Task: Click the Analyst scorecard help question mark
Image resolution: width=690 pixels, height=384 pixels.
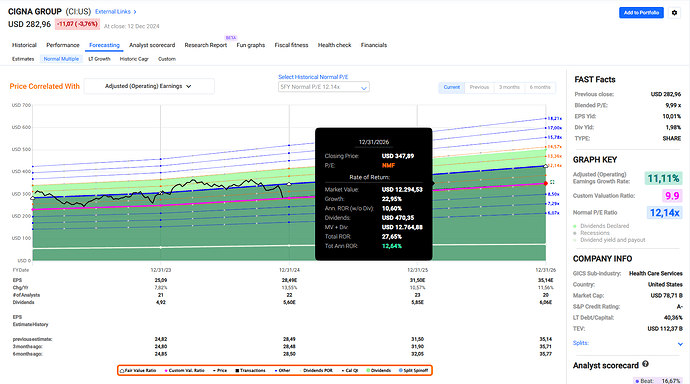Action: coord(645,364)
